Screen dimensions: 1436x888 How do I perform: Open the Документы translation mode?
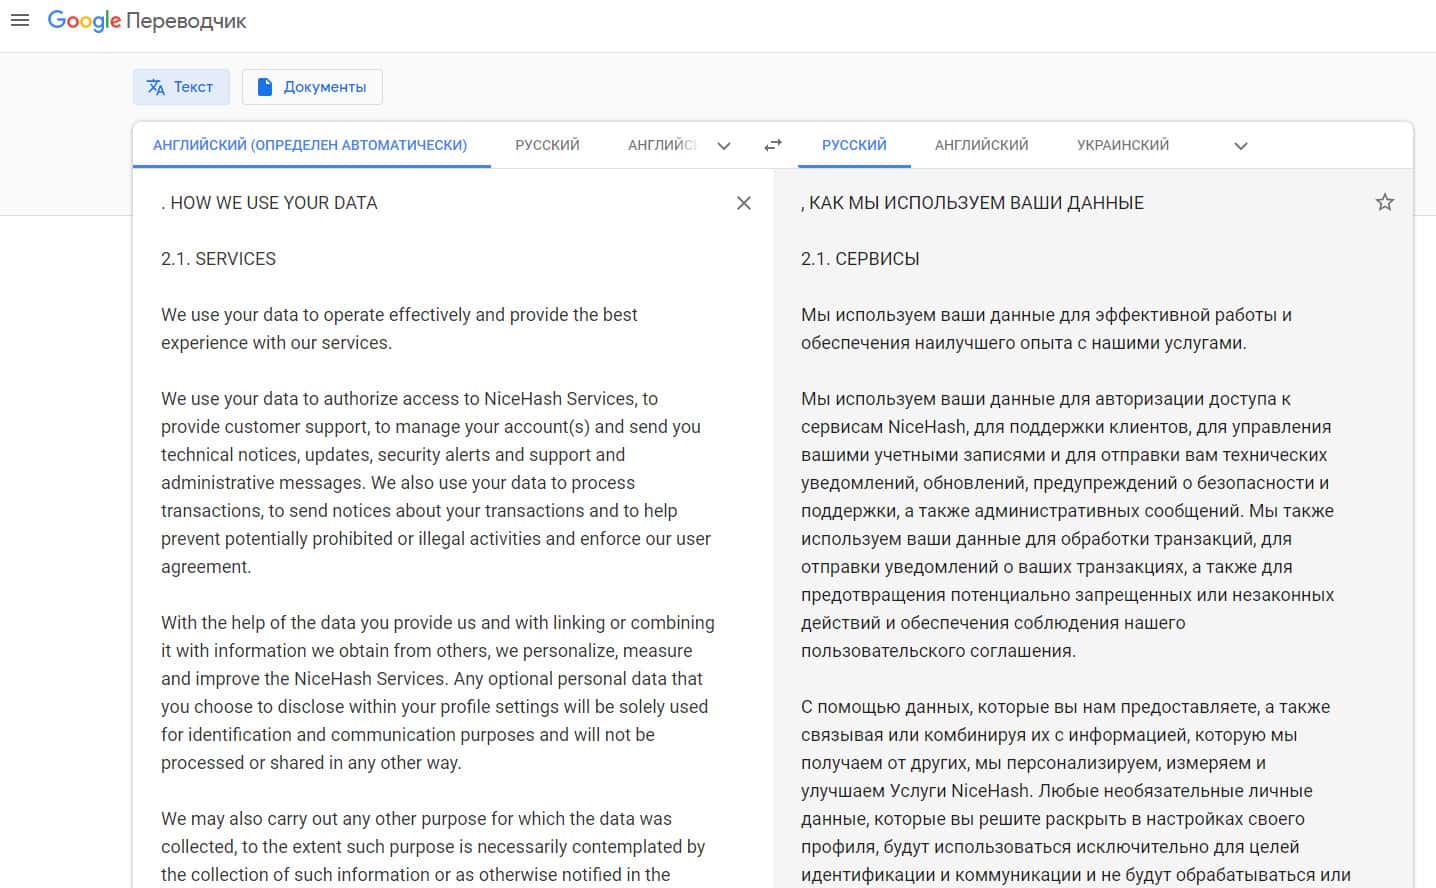312,87
